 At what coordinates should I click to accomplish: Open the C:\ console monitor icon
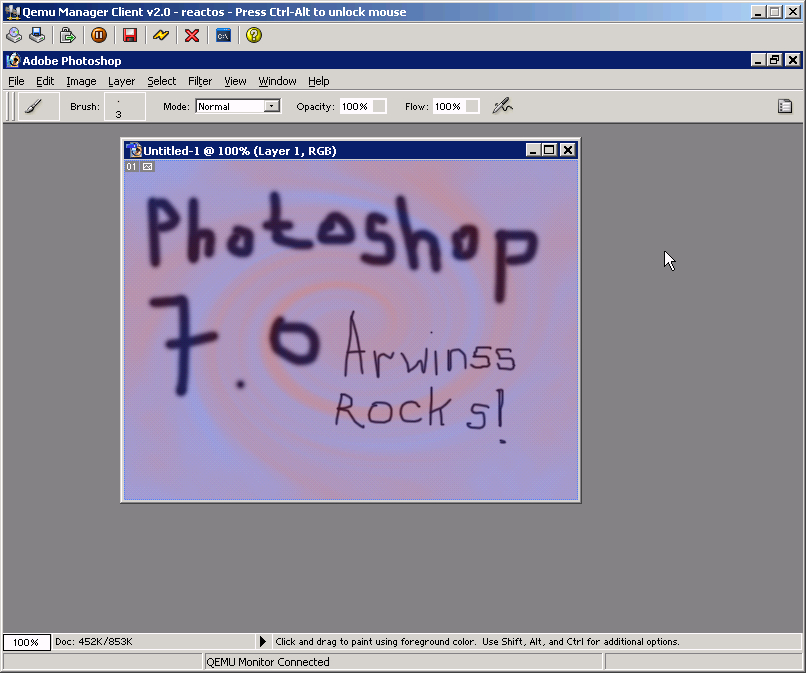click(223, 35)
